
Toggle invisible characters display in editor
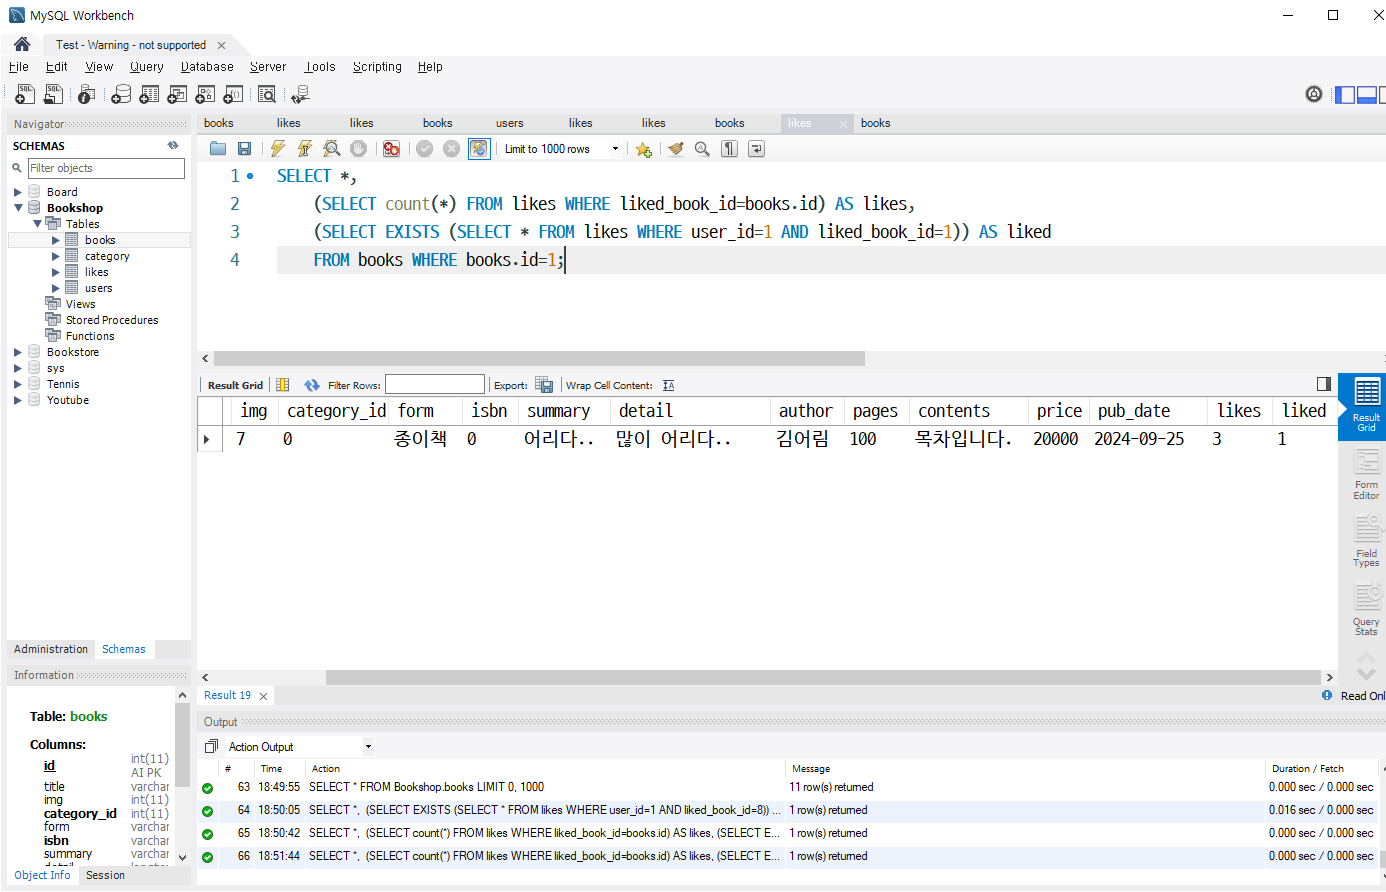click(x=730, y=149)
